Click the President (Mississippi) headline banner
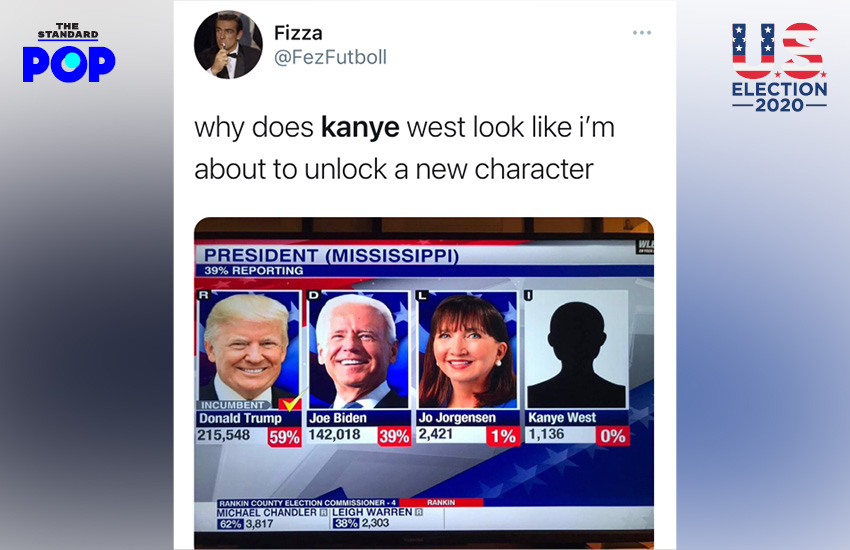 pos(331,255)
